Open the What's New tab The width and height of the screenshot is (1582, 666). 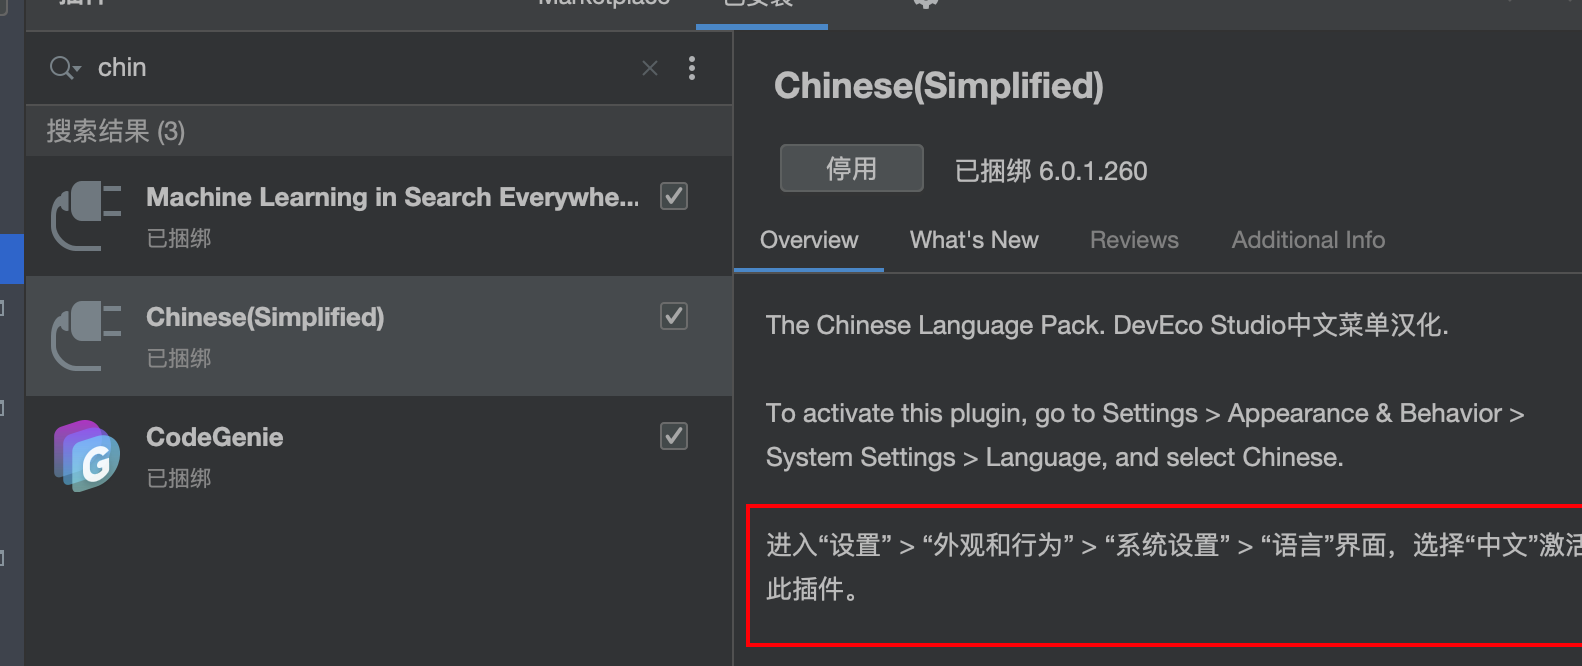coord(974,240)
